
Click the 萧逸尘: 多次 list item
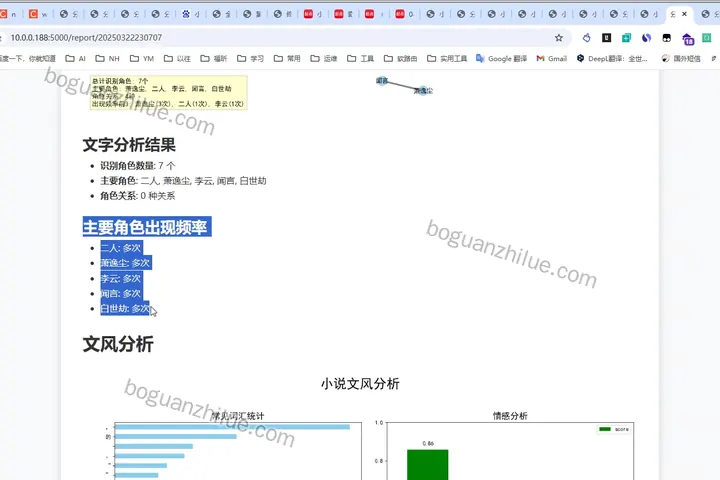(126, 263)
